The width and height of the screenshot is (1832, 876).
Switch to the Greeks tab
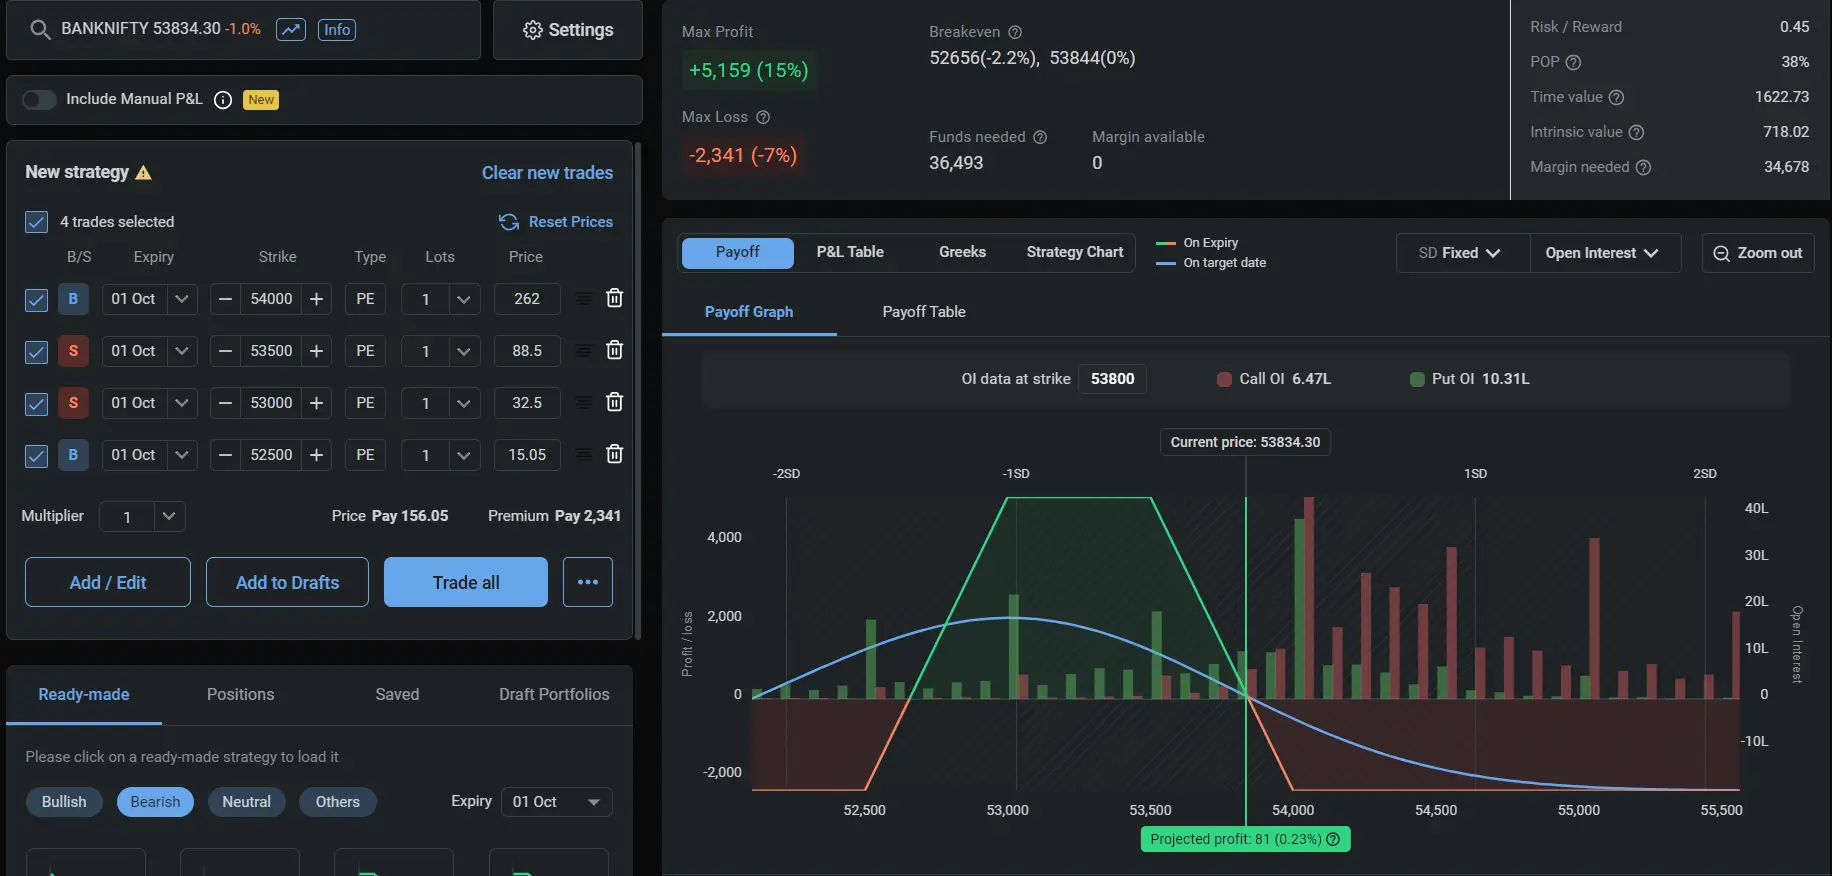tap(962, 252)
